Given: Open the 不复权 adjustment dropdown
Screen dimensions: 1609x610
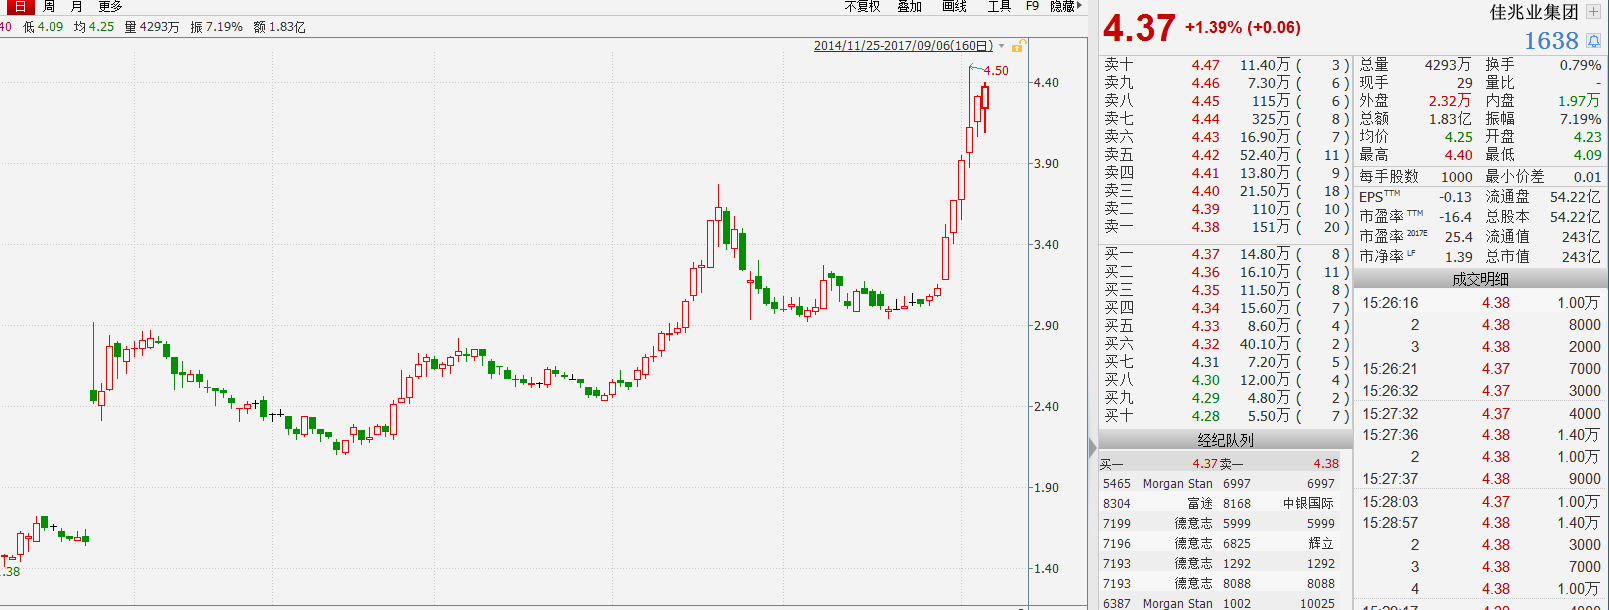Looking at the screenshot, I should tap(862, 6).
